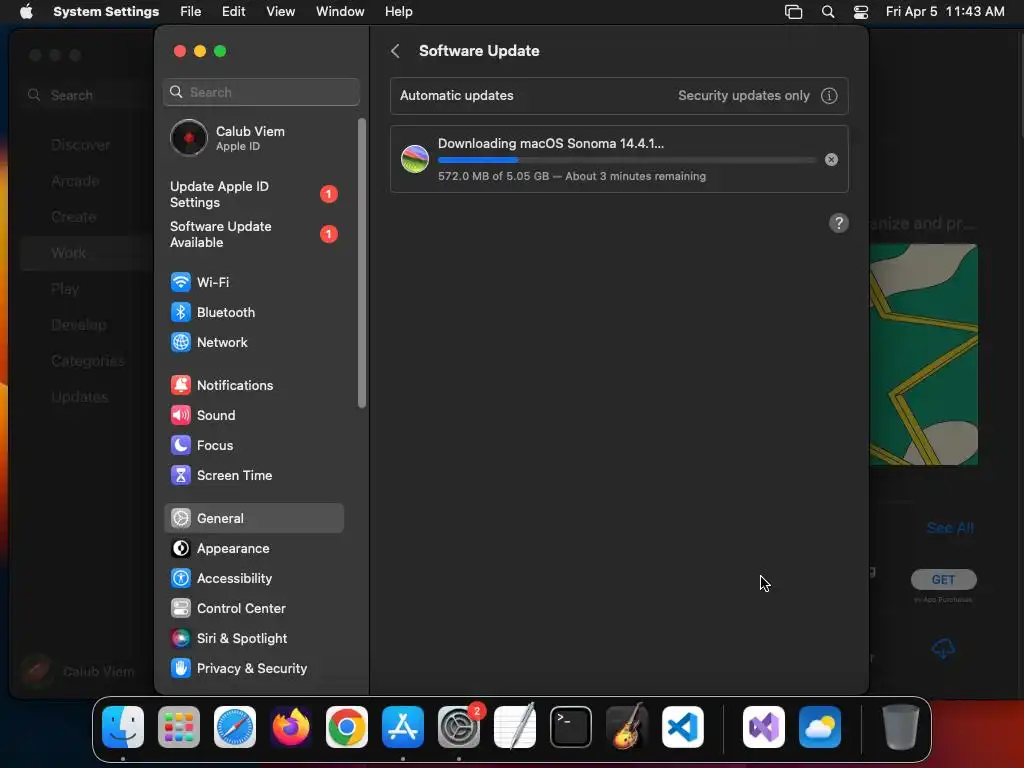This screenshot has height=768, width=1024.
Task: Open GarageBand from the Dock
Action: tap(627, 727)
